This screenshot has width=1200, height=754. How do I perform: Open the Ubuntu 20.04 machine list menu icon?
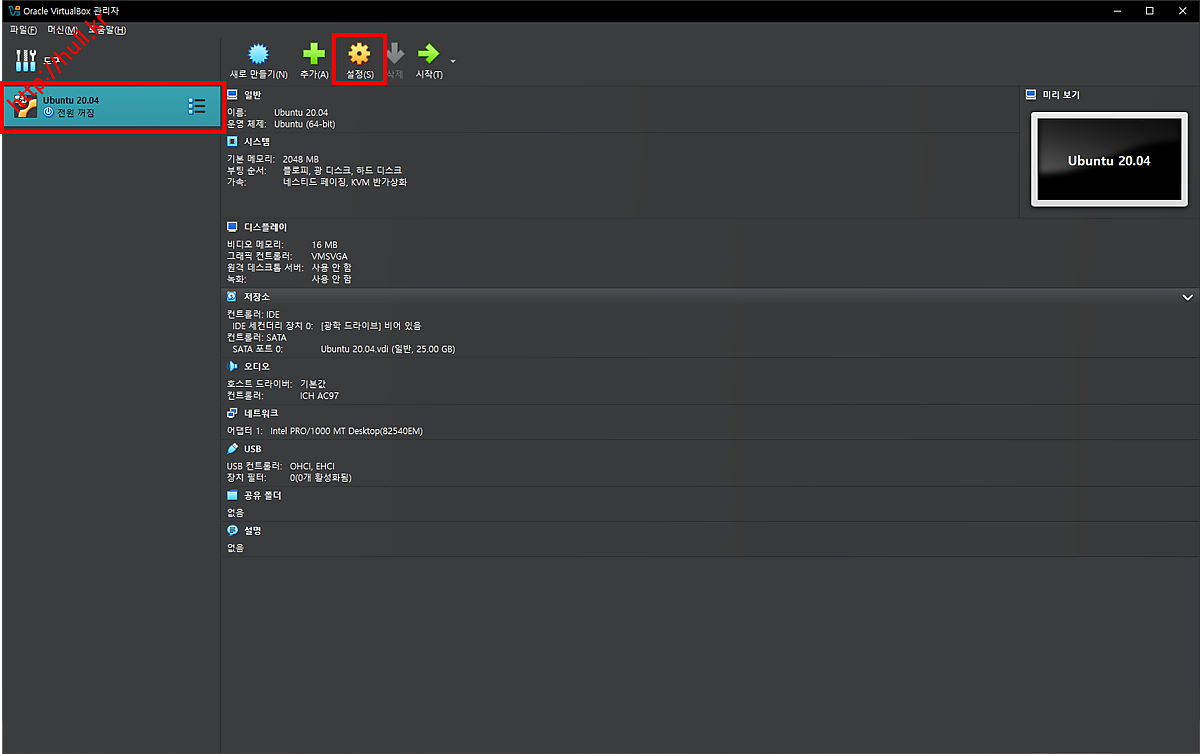click(197, 106)
